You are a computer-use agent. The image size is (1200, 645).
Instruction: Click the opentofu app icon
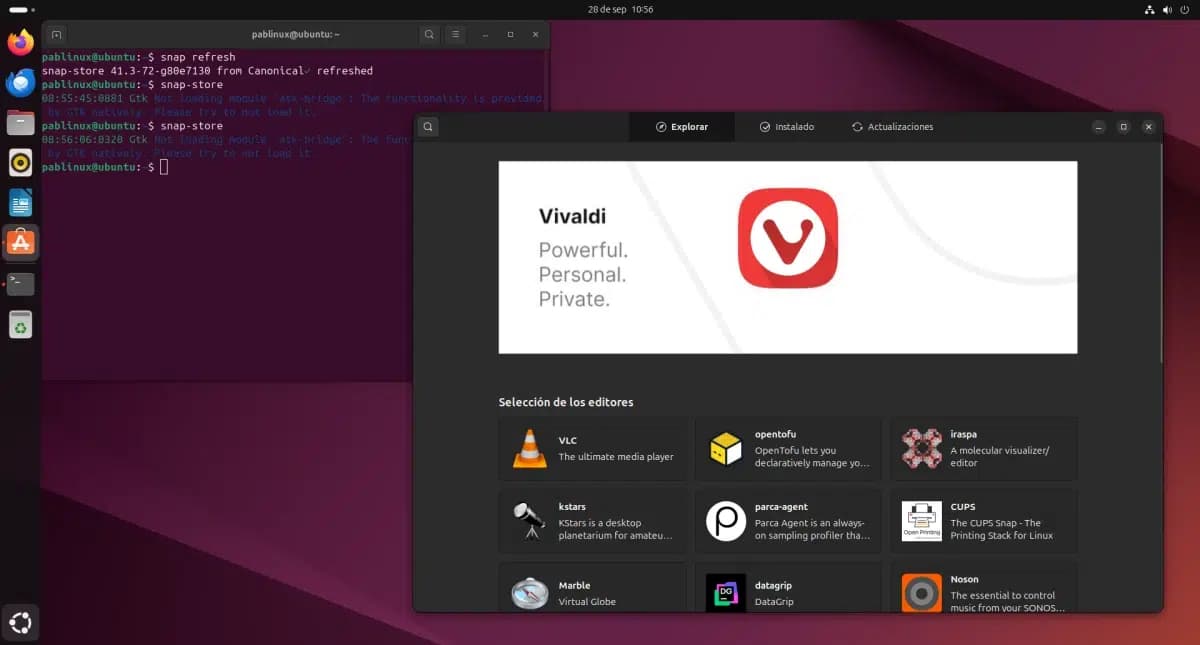click(725, 449)
